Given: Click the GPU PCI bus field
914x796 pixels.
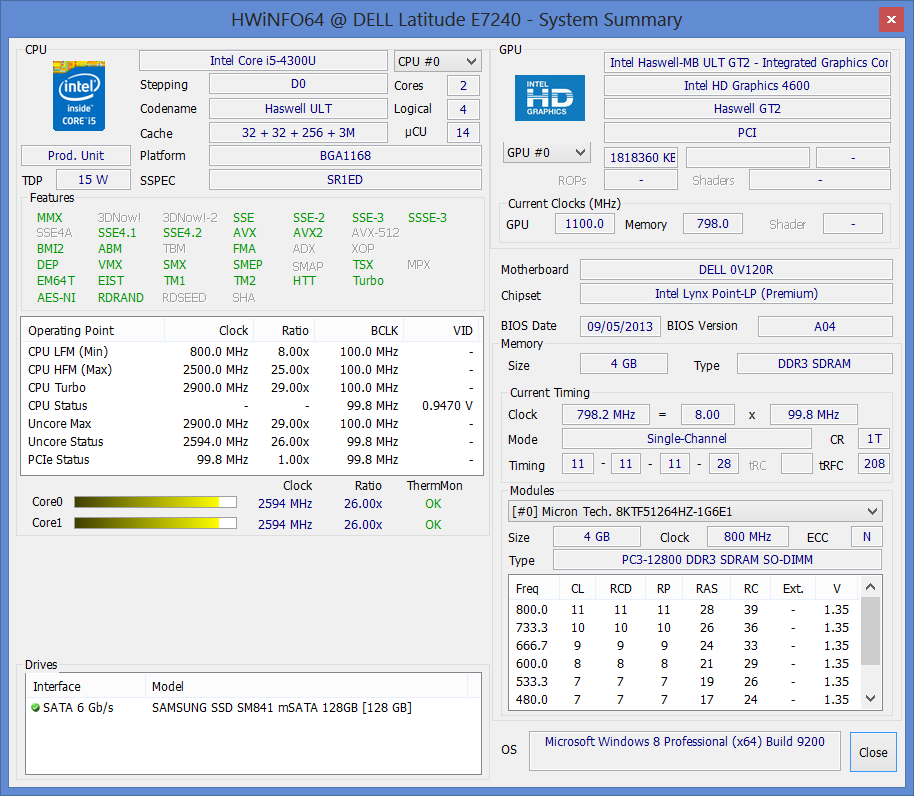Looking at the screenshot, I should 747,133.
